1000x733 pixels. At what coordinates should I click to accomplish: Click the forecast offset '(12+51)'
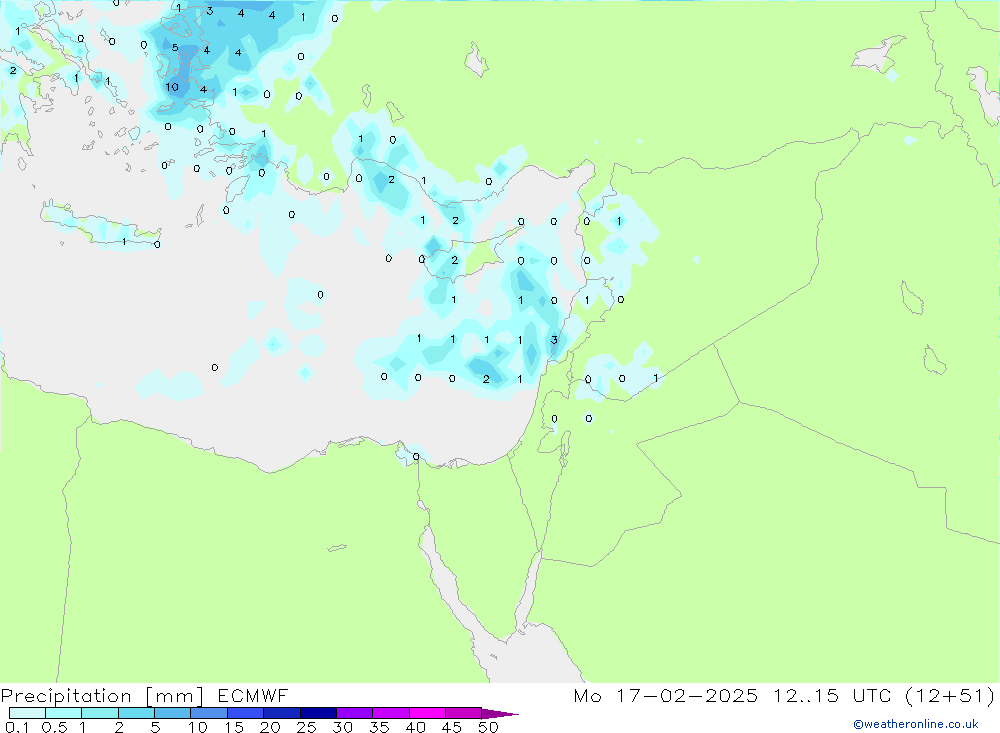[950, 695]
